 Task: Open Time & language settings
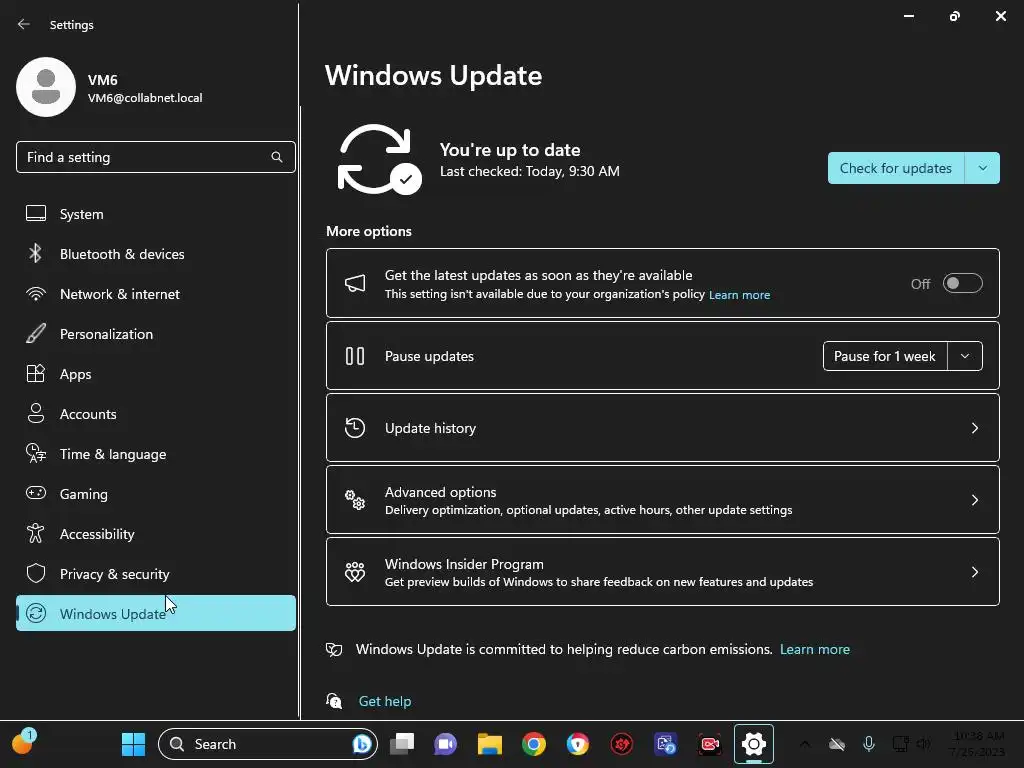pyautogui.click(x=155, y=454)
